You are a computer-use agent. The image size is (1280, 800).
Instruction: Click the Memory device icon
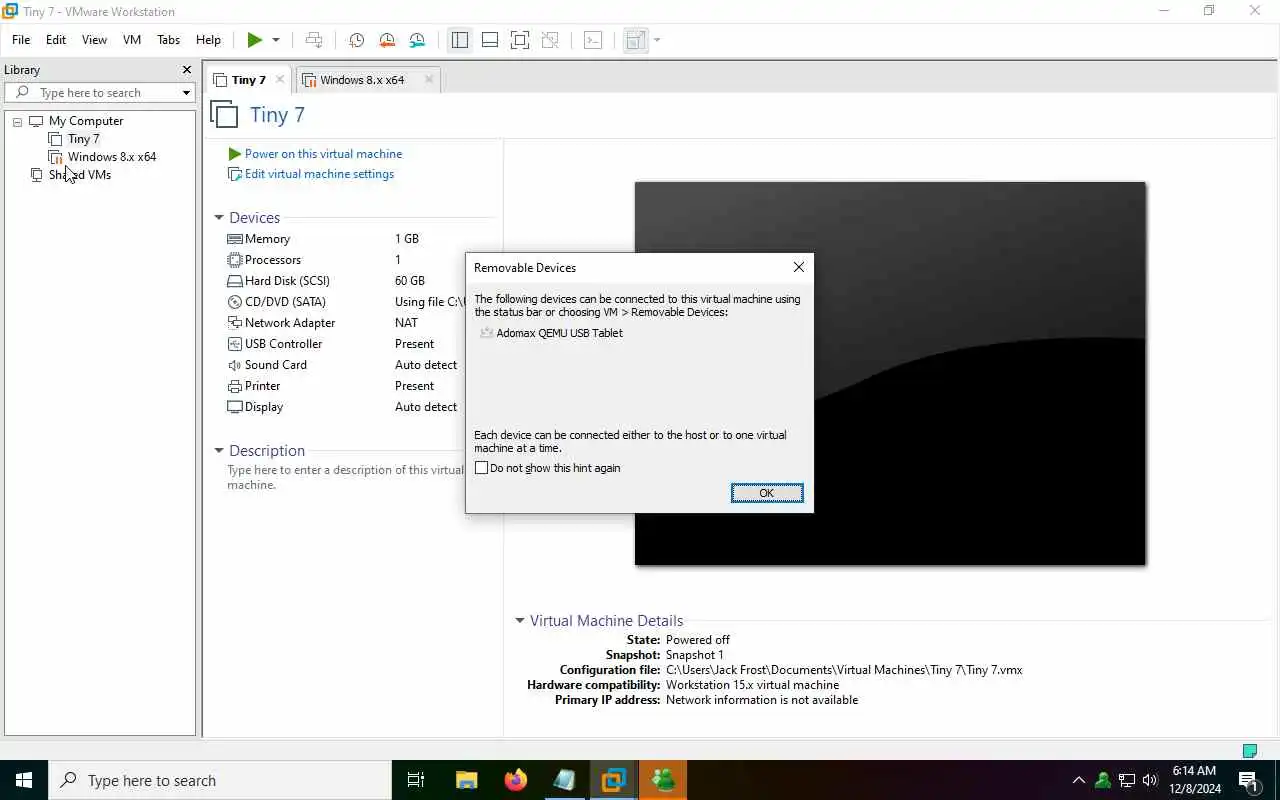tap(235, 239)
